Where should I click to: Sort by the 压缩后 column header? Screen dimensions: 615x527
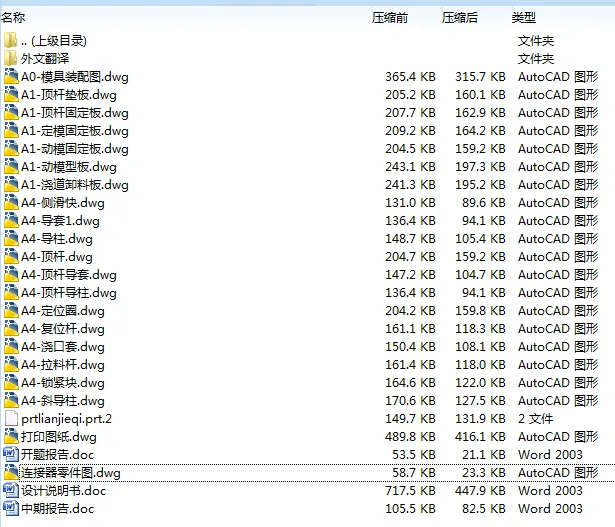pos(460,18)
